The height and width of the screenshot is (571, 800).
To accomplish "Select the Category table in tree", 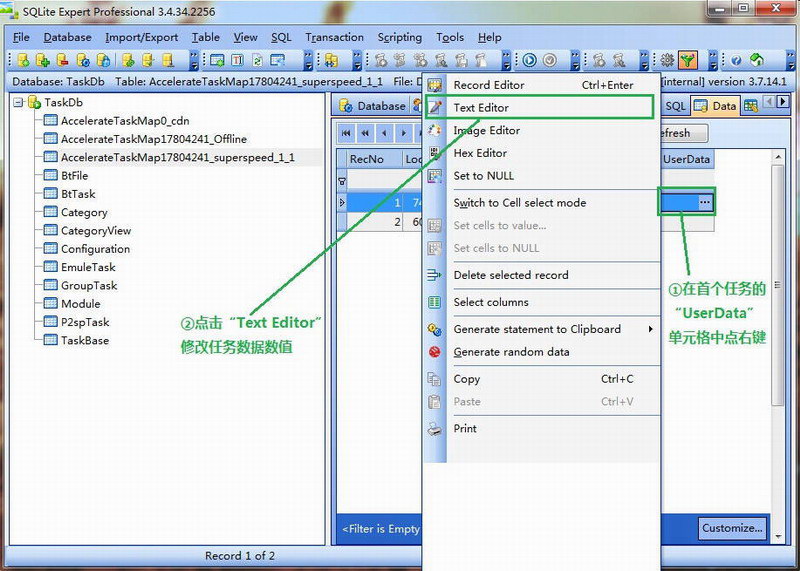I will tap(84, 212).
